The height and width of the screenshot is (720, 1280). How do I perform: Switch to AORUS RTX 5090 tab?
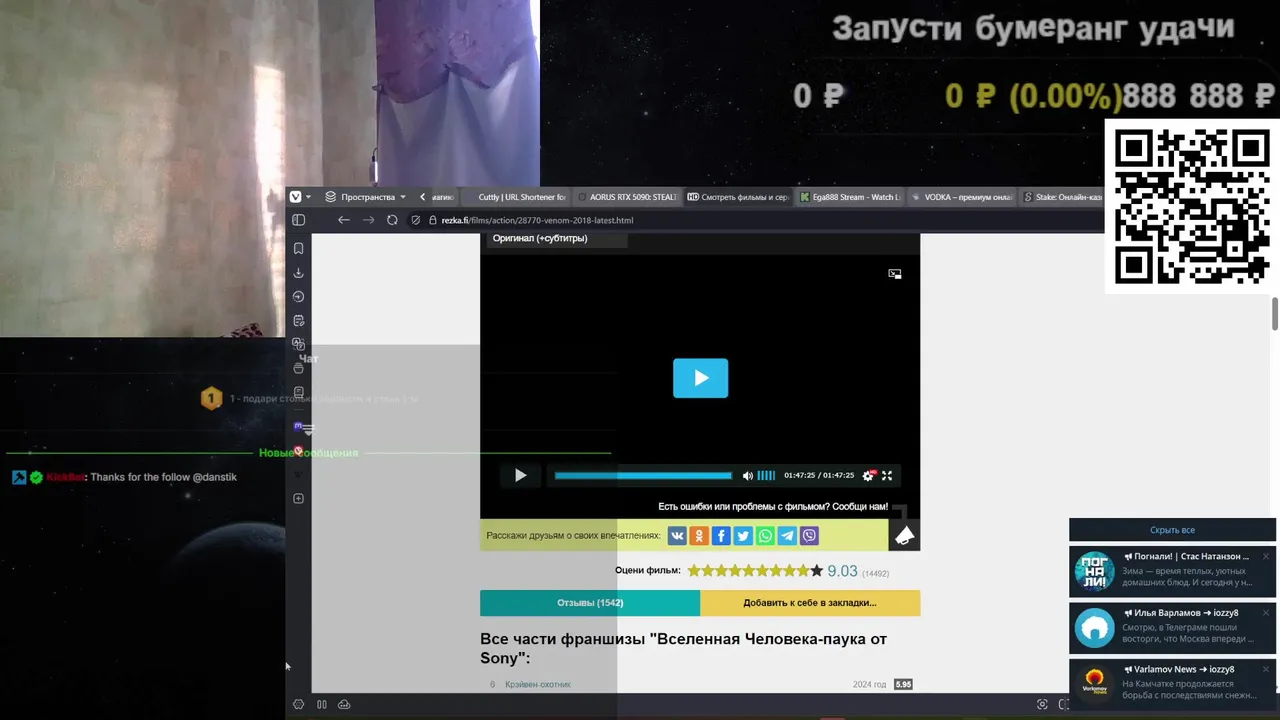point(627,197)
